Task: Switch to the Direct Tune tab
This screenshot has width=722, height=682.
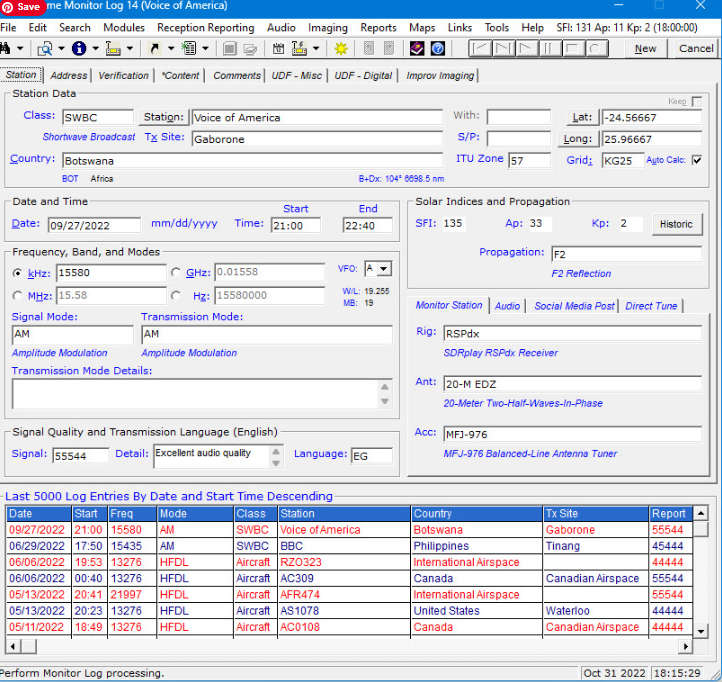Action: [x=651, y=306]
